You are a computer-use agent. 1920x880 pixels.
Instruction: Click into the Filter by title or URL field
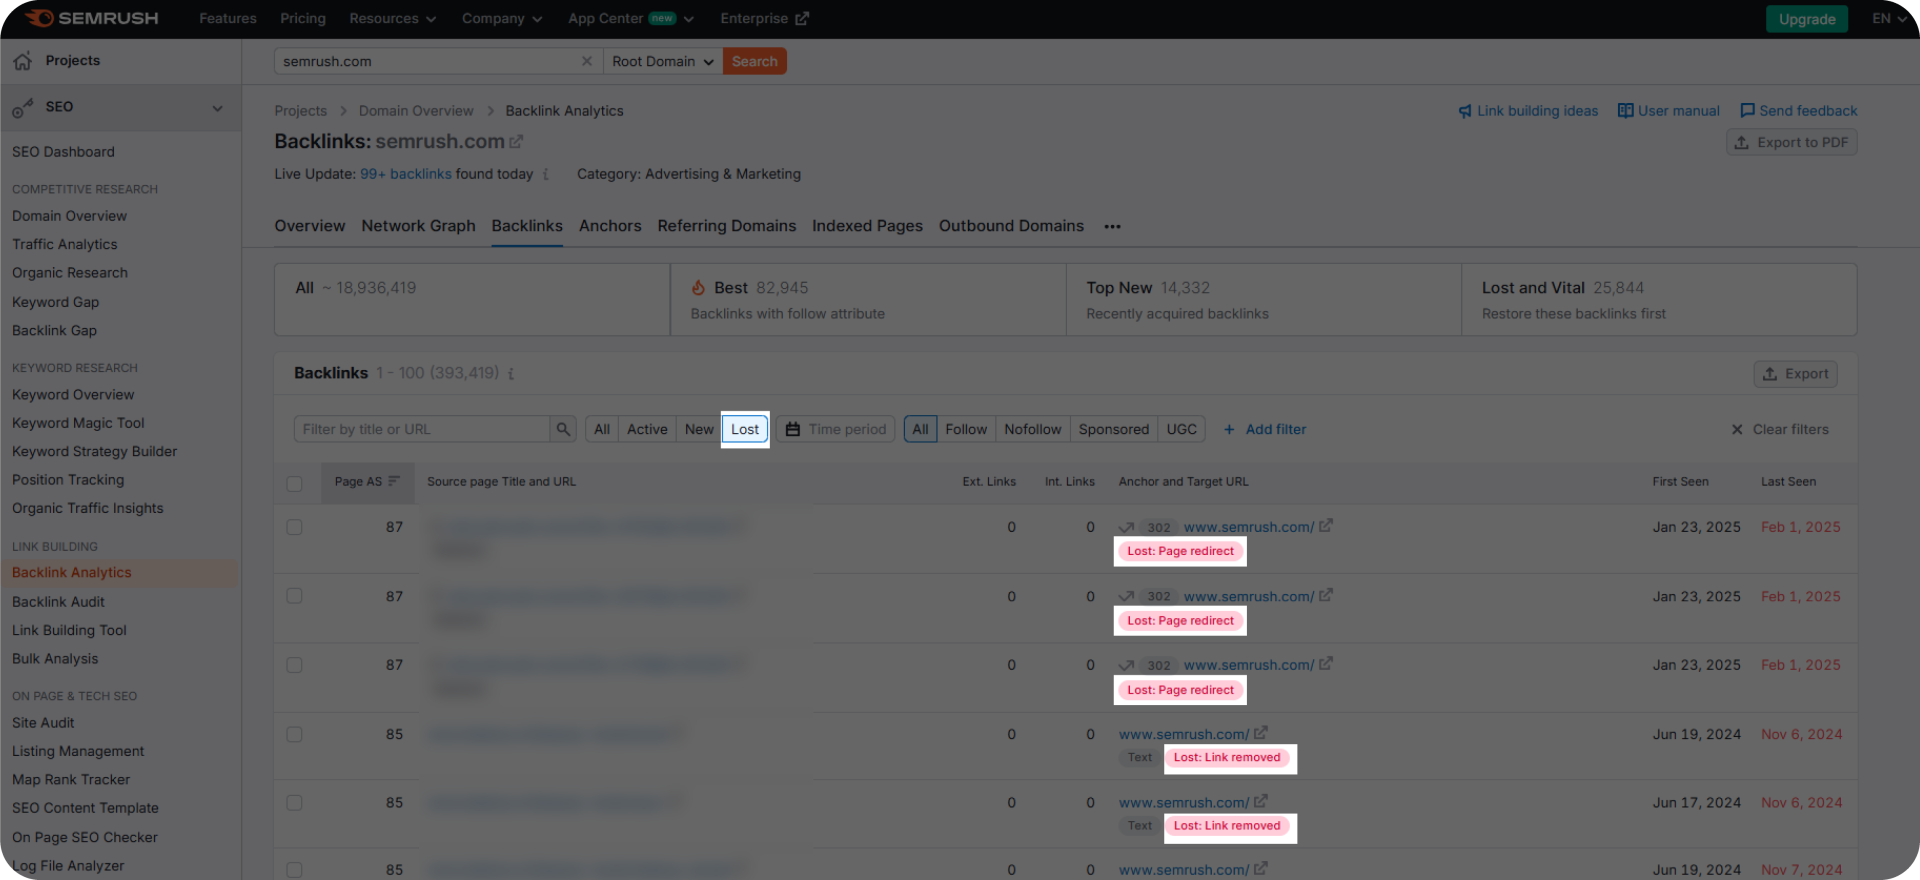[422, 429]
